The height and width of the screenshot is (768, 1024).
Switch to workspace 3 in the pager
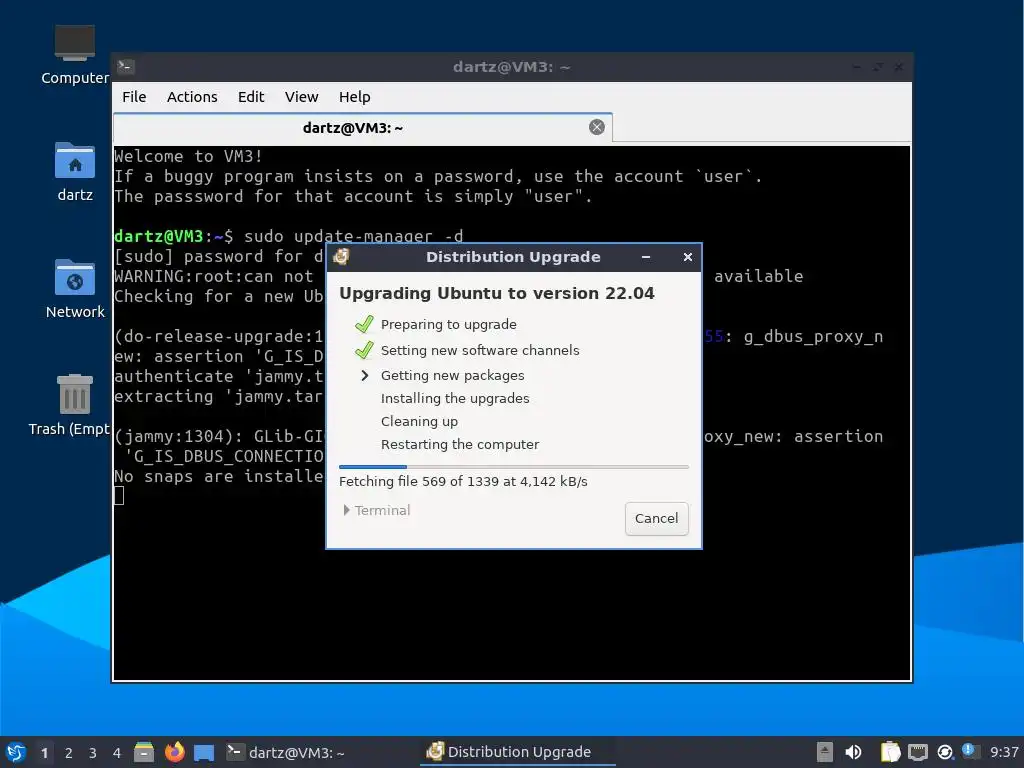(x=93, y=753)
